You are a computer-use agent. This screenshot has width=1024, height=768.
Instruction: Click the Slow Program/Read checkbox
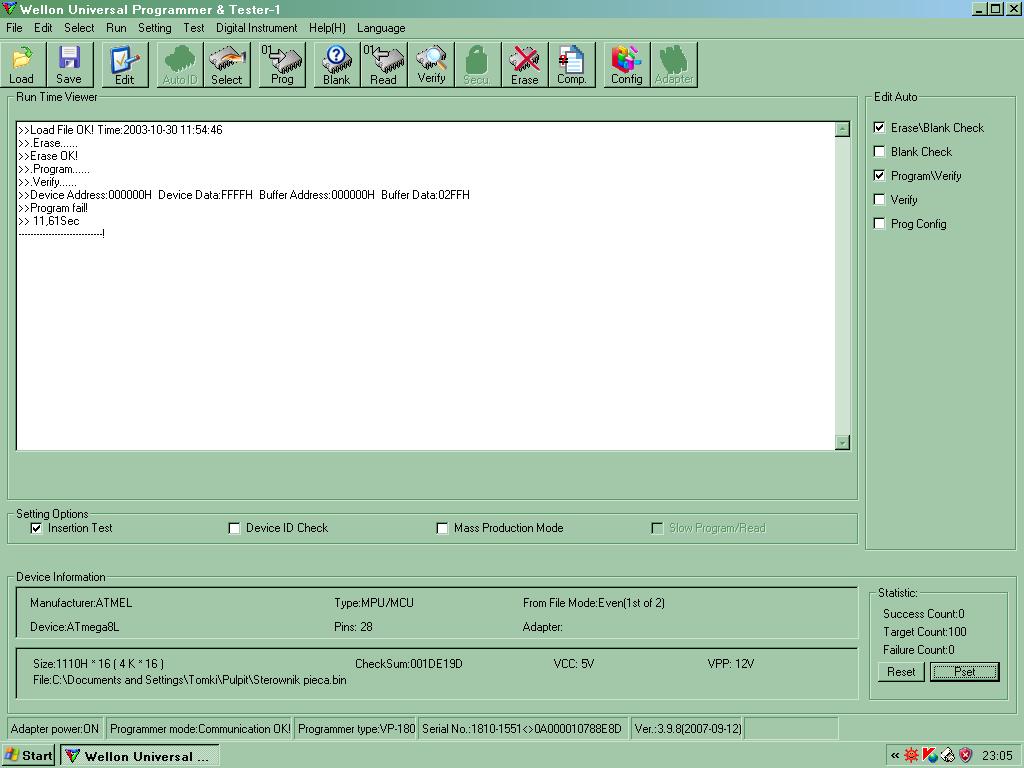(658, 528)
